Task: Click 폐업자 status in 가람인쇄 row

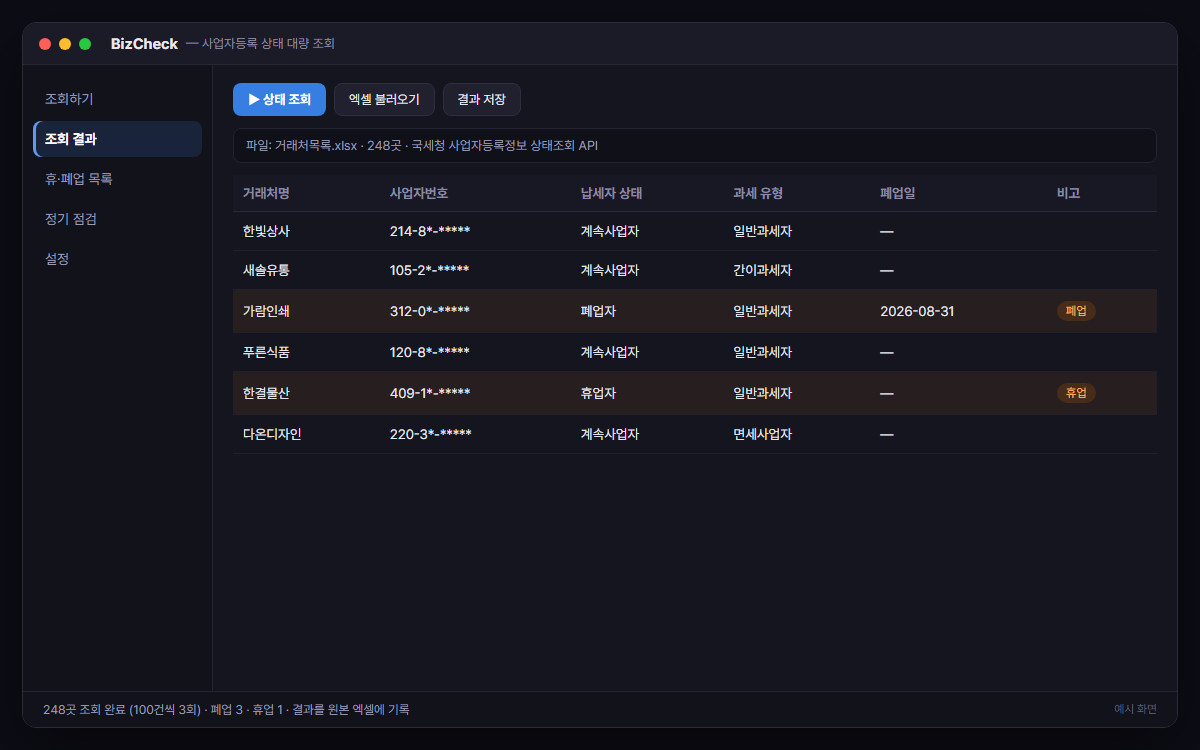Action: [598, 311]
